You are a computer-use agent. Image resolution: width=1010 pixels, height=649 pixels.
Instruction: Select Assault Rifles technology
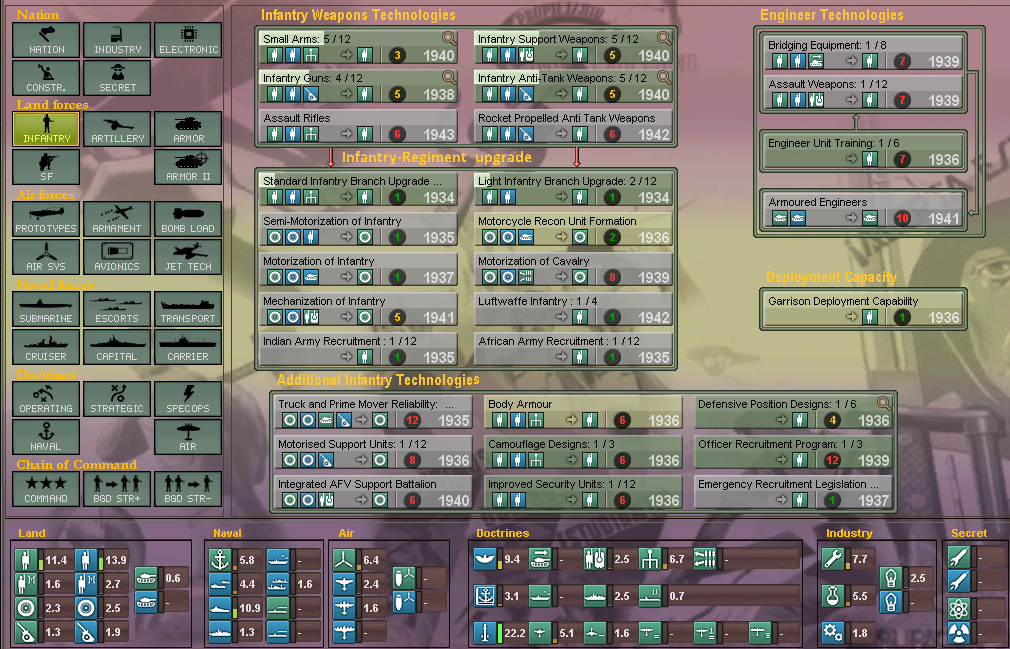[x=358, y=126]
